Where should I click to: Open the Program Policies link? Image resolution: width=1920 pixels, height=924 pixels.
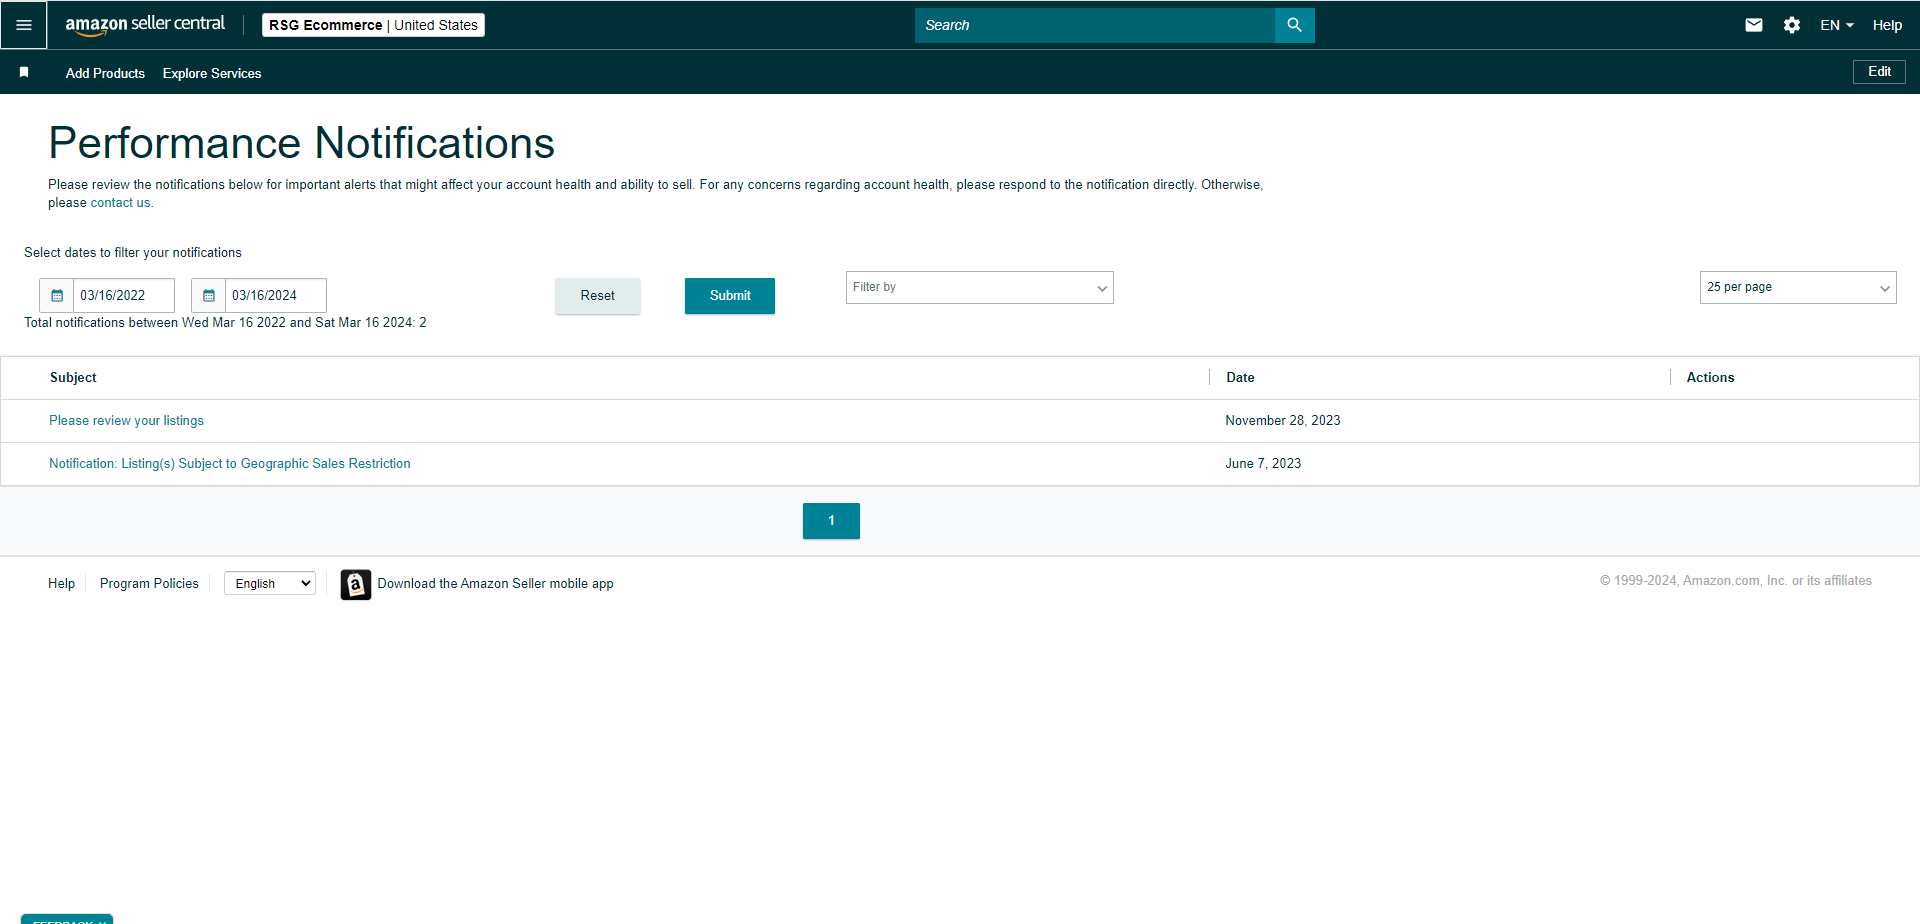(x=149, y=584)
